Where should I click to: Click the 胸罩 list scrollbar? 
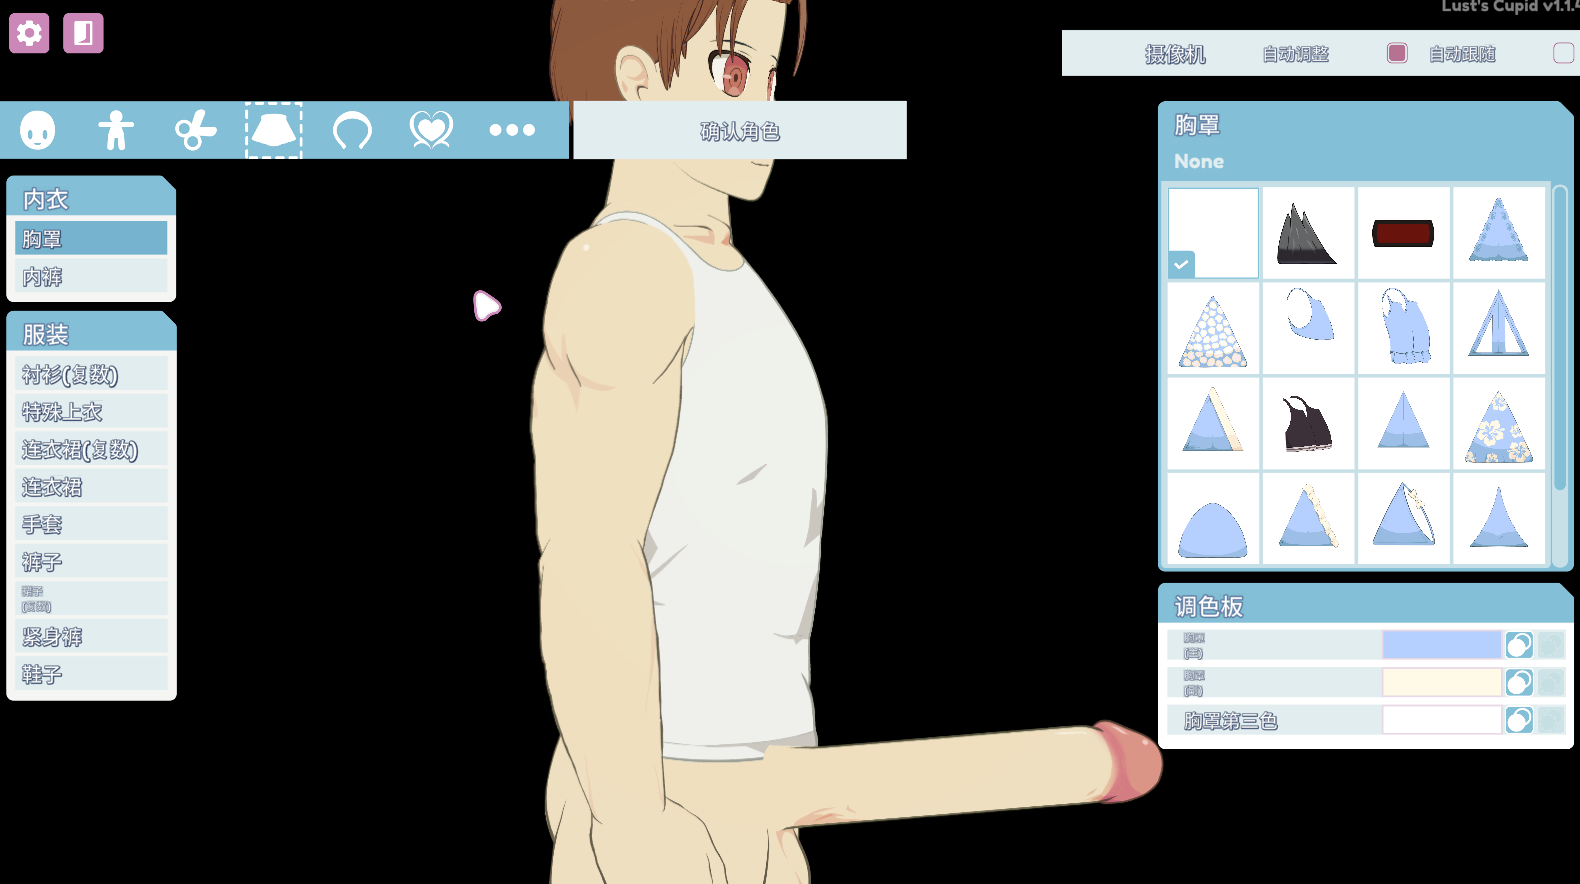click(1559, 338)
